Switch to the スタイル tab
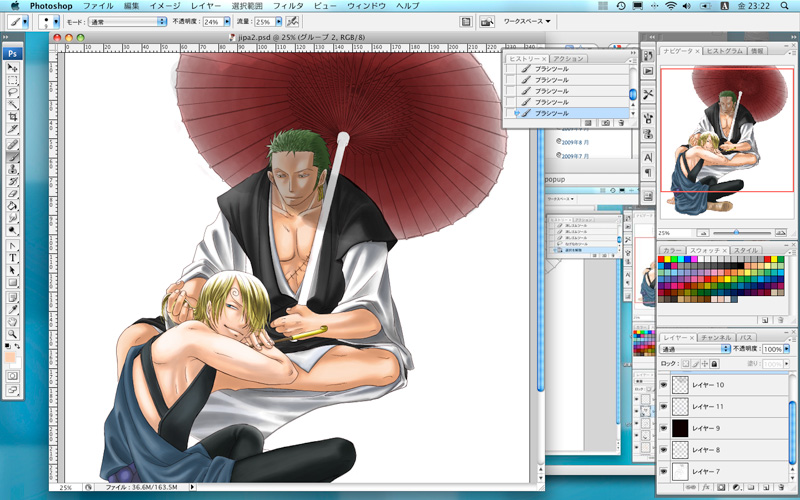Viewport: 800px width, 500px height. (x=745, y=251)
